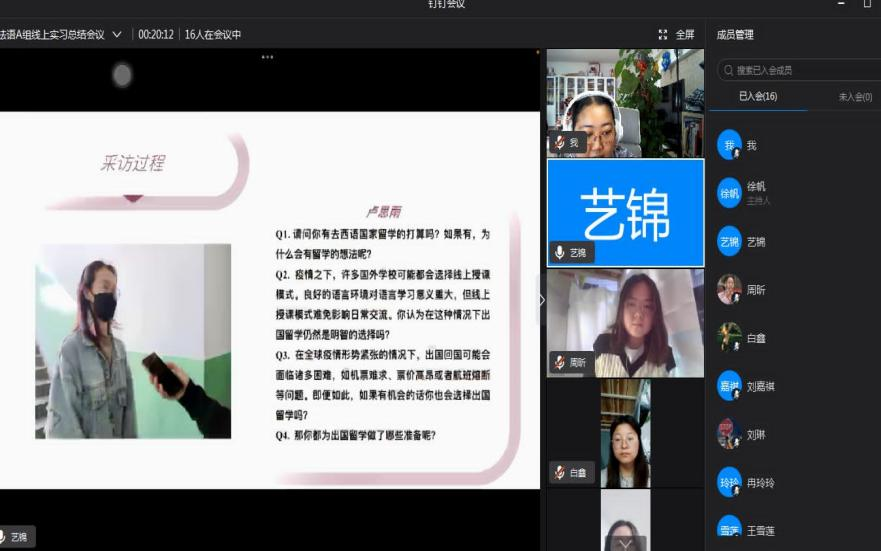Image resolution: width=881 pixels, height=551 pixels.
Task: Click 周昕's video thumbnail
Action: point(625,322)
